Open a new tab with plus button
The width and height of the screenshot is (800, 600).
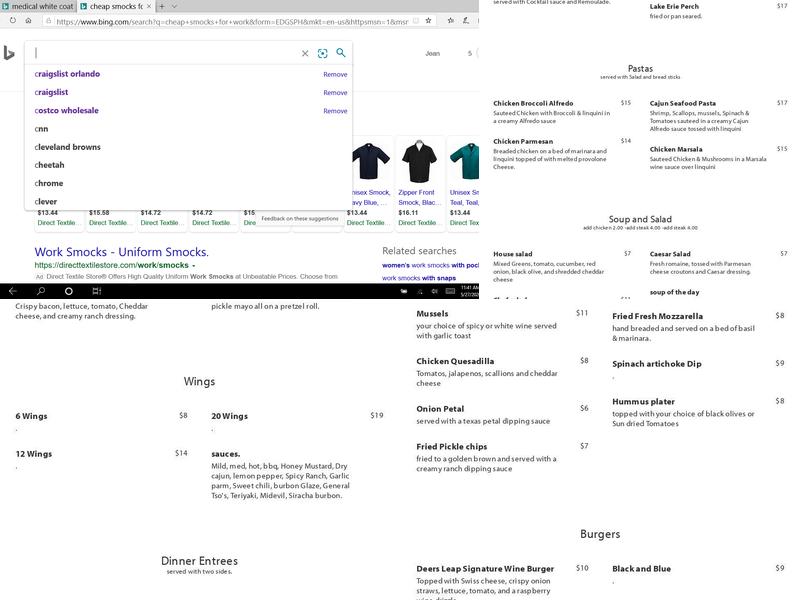click(161, 6)
